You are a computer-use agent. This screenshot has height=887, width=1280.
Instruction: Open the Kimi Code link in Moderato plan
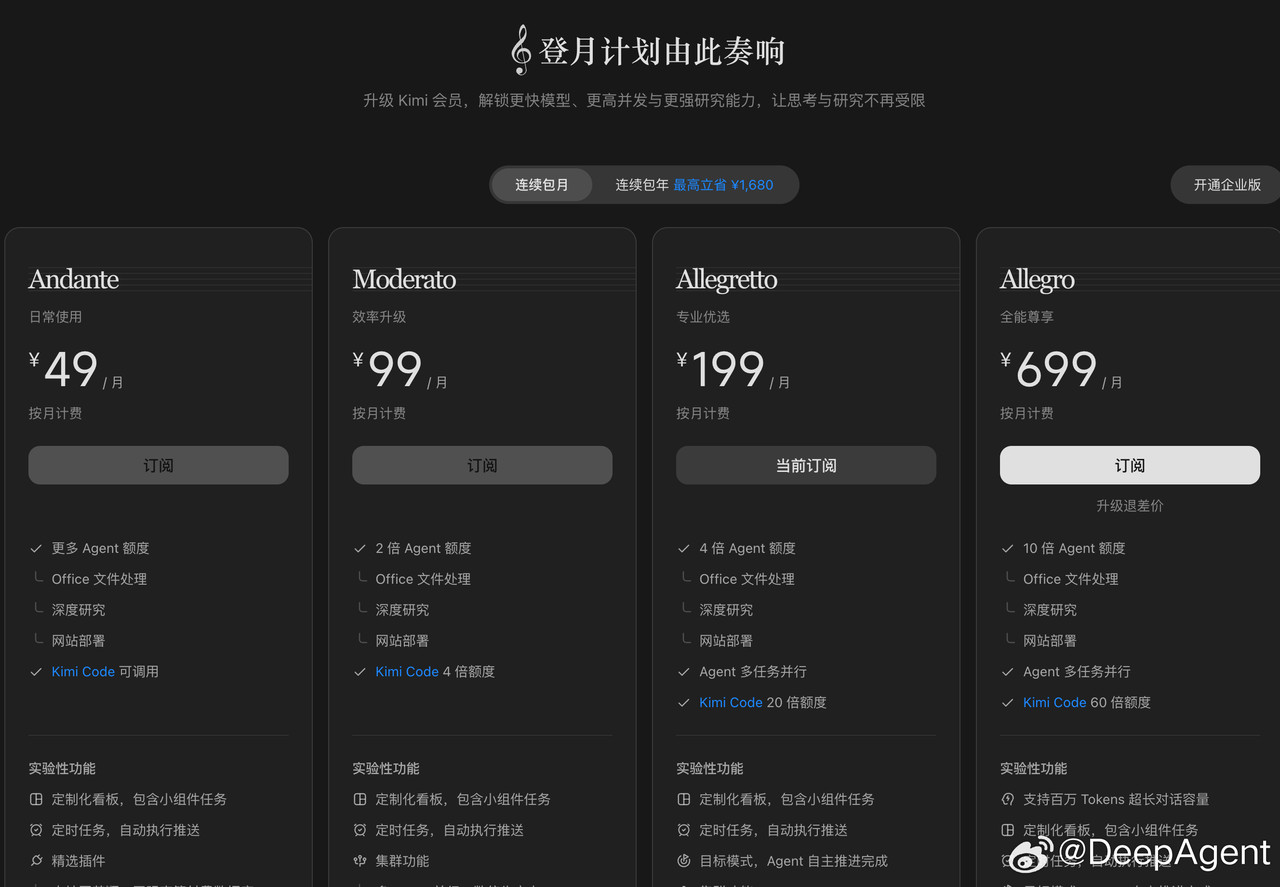click(x=407, y=672)
